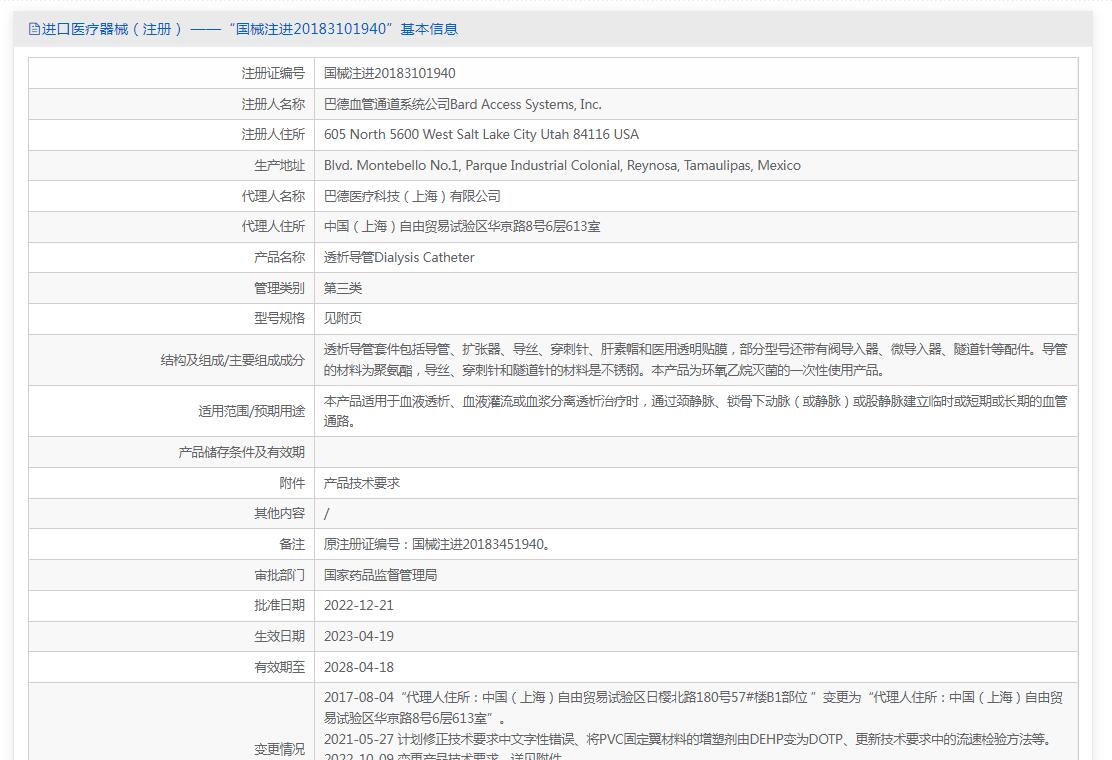Click the 产品储存条件及有效期 label
Screen dimensions: 1112x760
242,452
